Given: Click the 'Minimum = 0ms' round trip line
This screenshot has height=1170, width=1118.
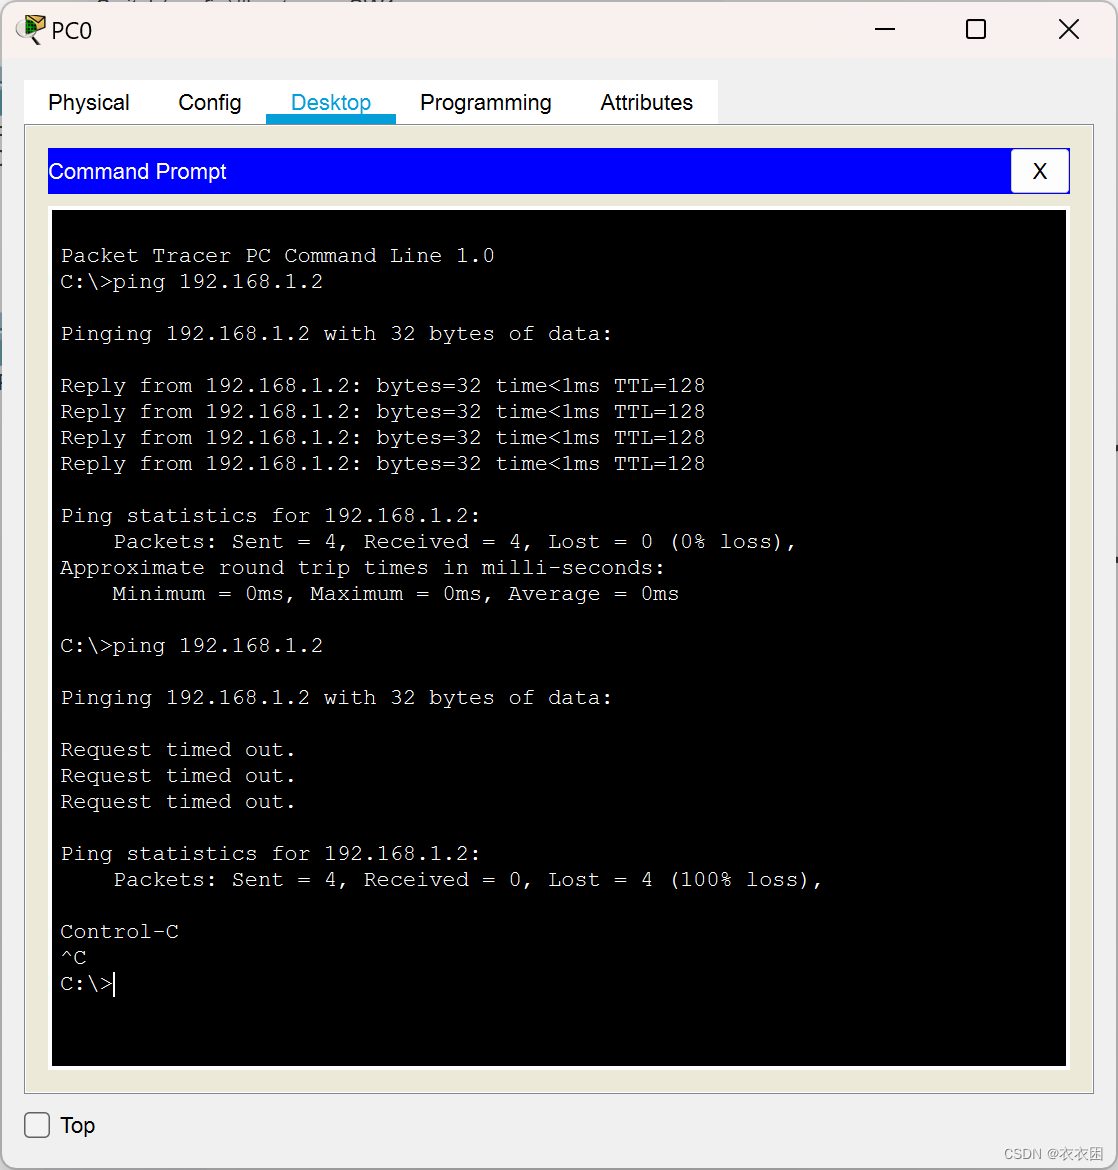Looking at the screenshot, I should click(x=396, y=594).
